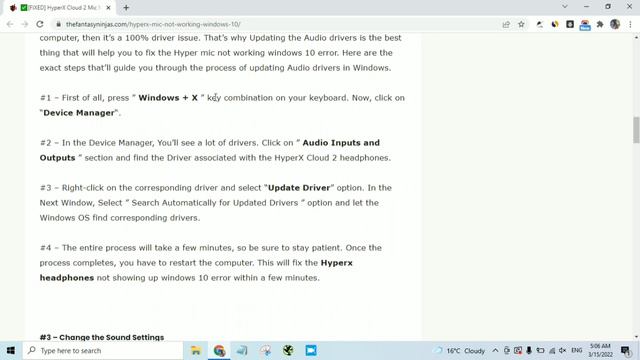This screenshot has height=360, width=640.
Task: Open the yellow and navy circular extension
Action: (x=555, y=24)
